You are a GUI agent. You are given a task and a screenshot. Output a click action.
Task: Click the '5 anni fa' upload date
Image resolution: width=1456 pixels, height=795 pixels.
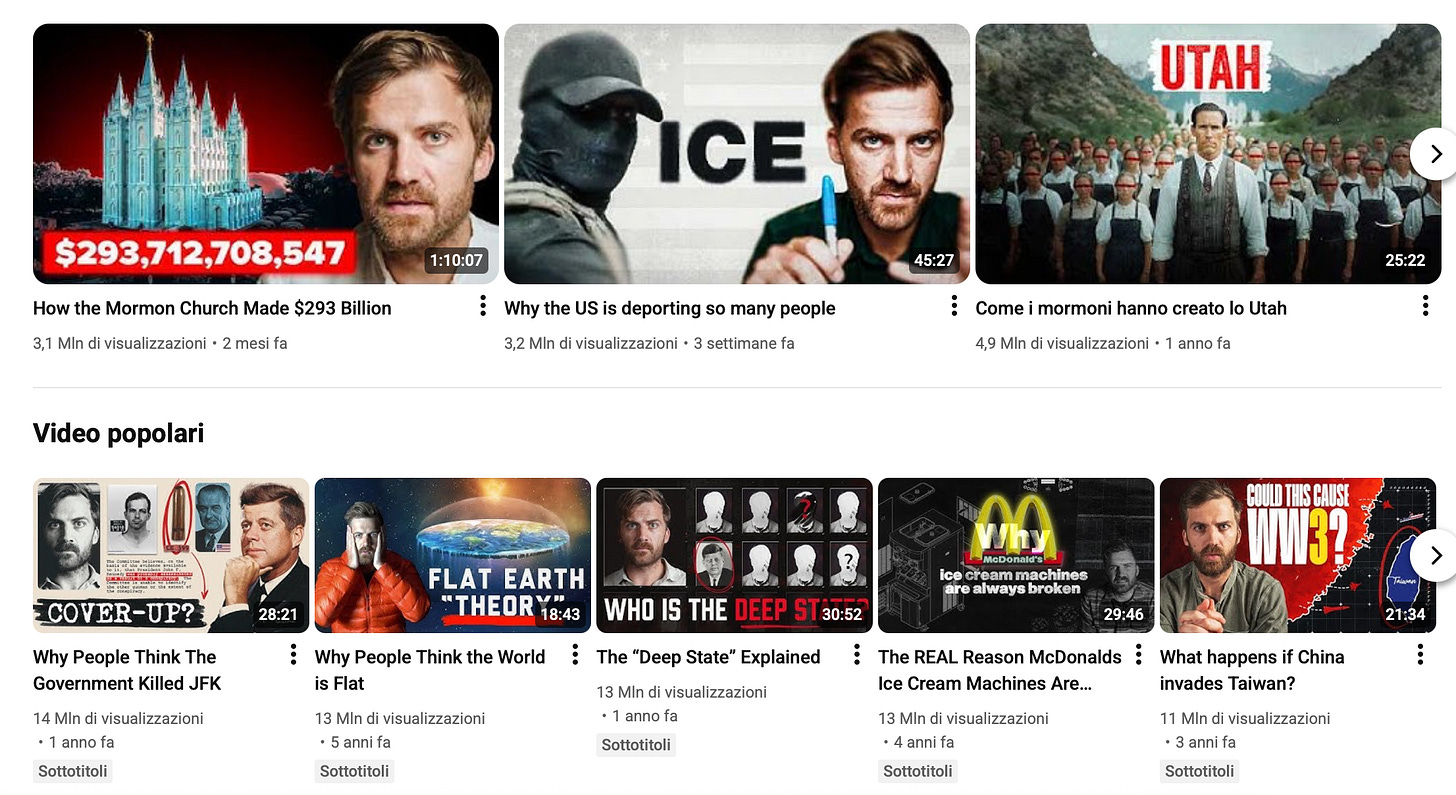[x=361, y=742]
